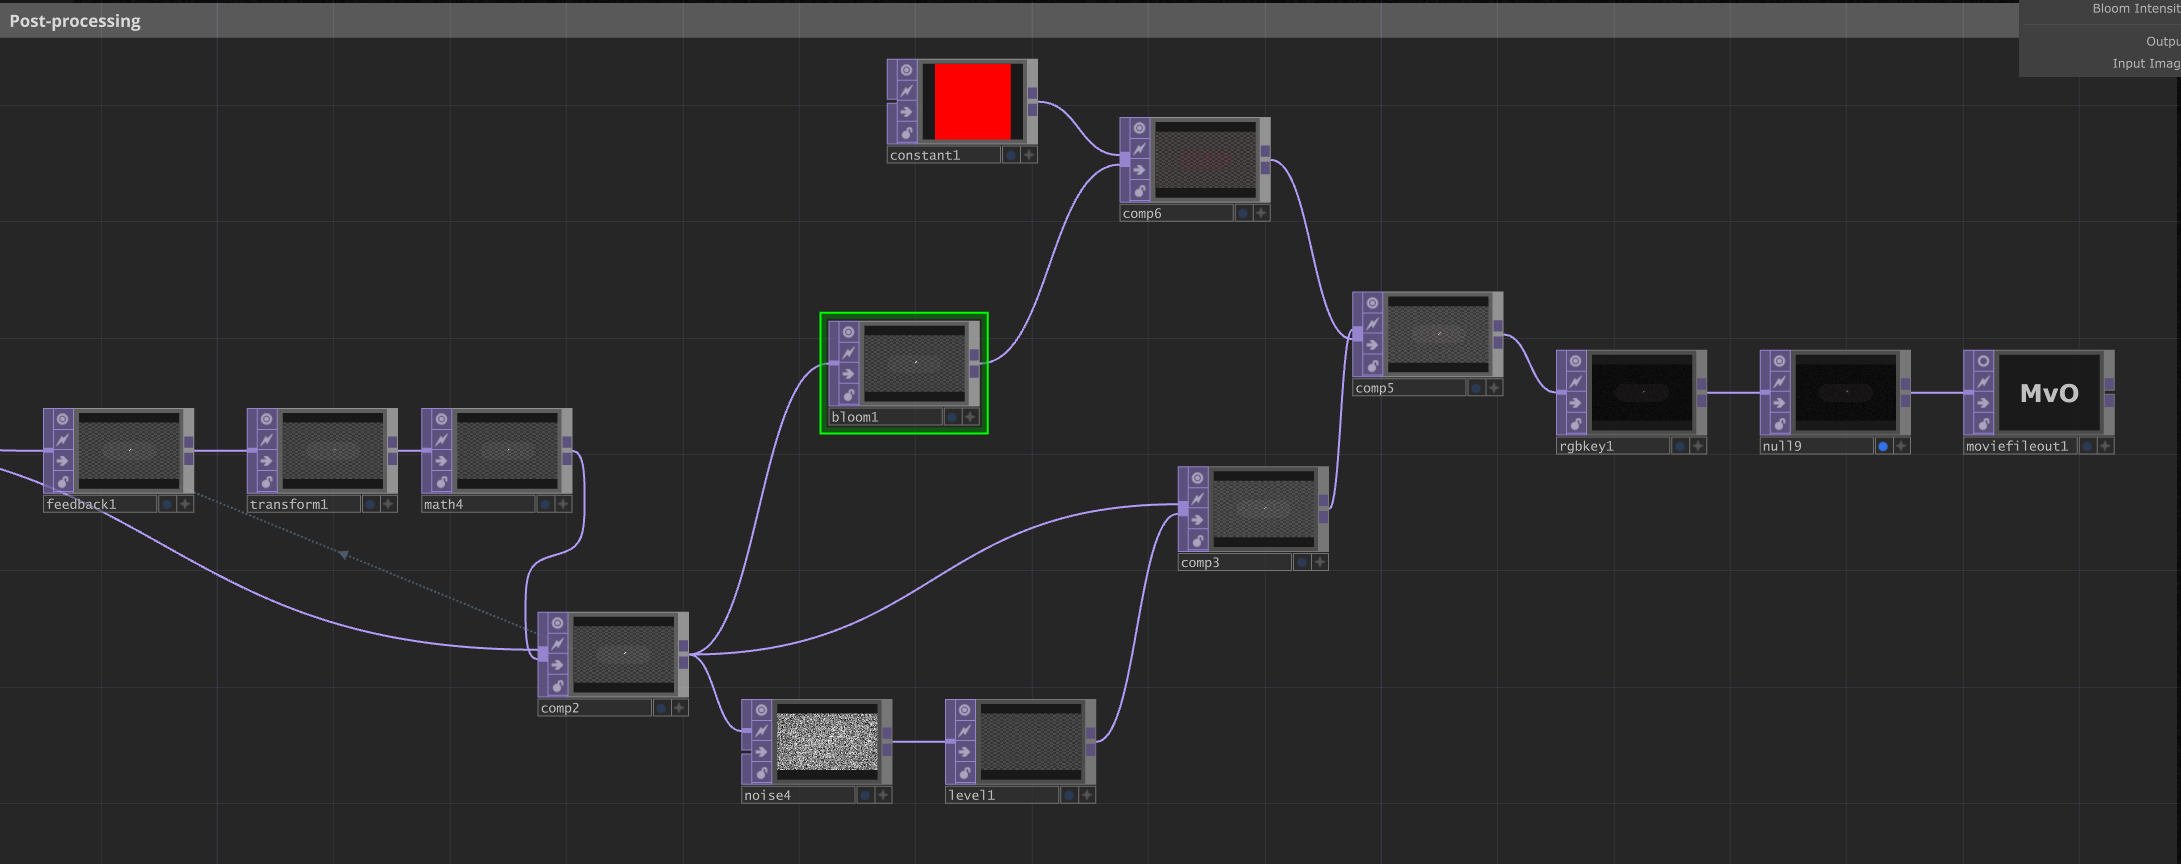Click plus icon on comp6
This screenshot has width=2181, height=864.
(1261, 213)
